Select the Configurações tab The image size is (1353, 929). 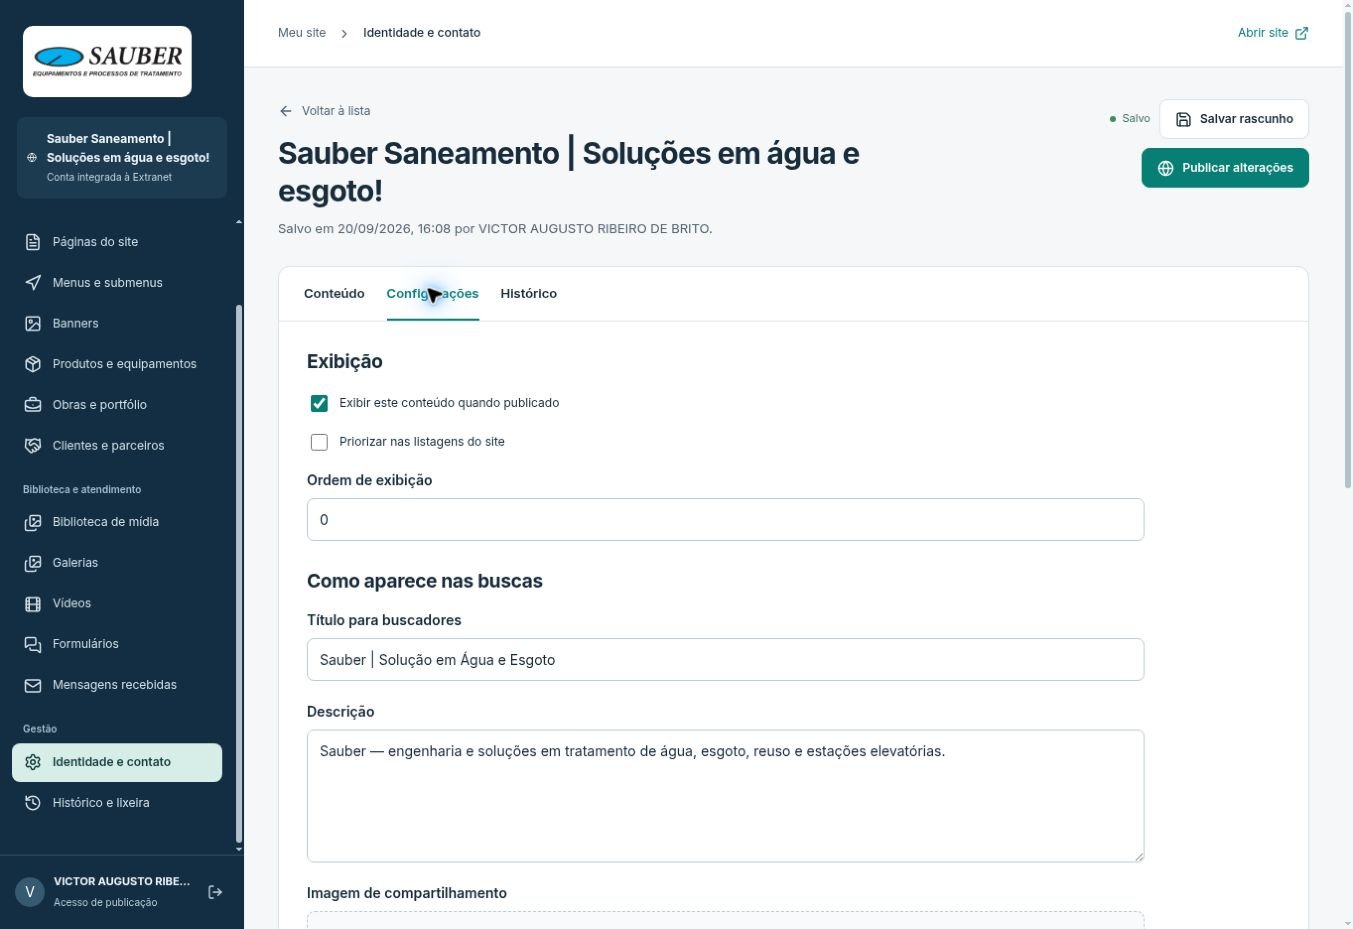(433, 294)
